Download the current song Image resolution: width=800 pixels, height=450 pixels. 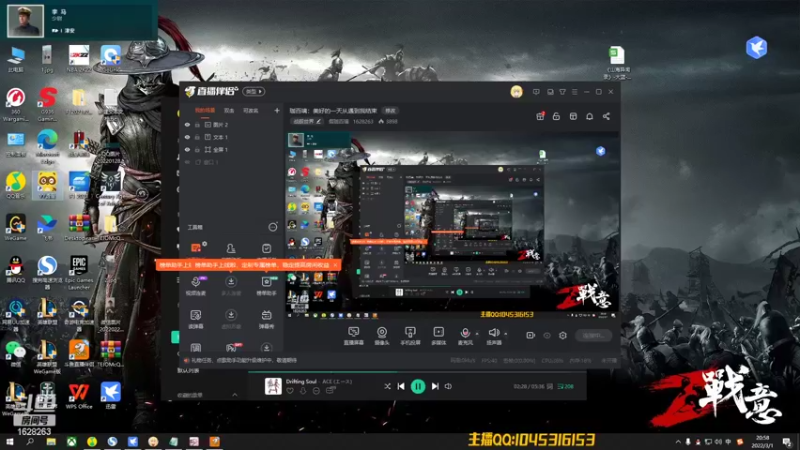[x=303, y=391]
